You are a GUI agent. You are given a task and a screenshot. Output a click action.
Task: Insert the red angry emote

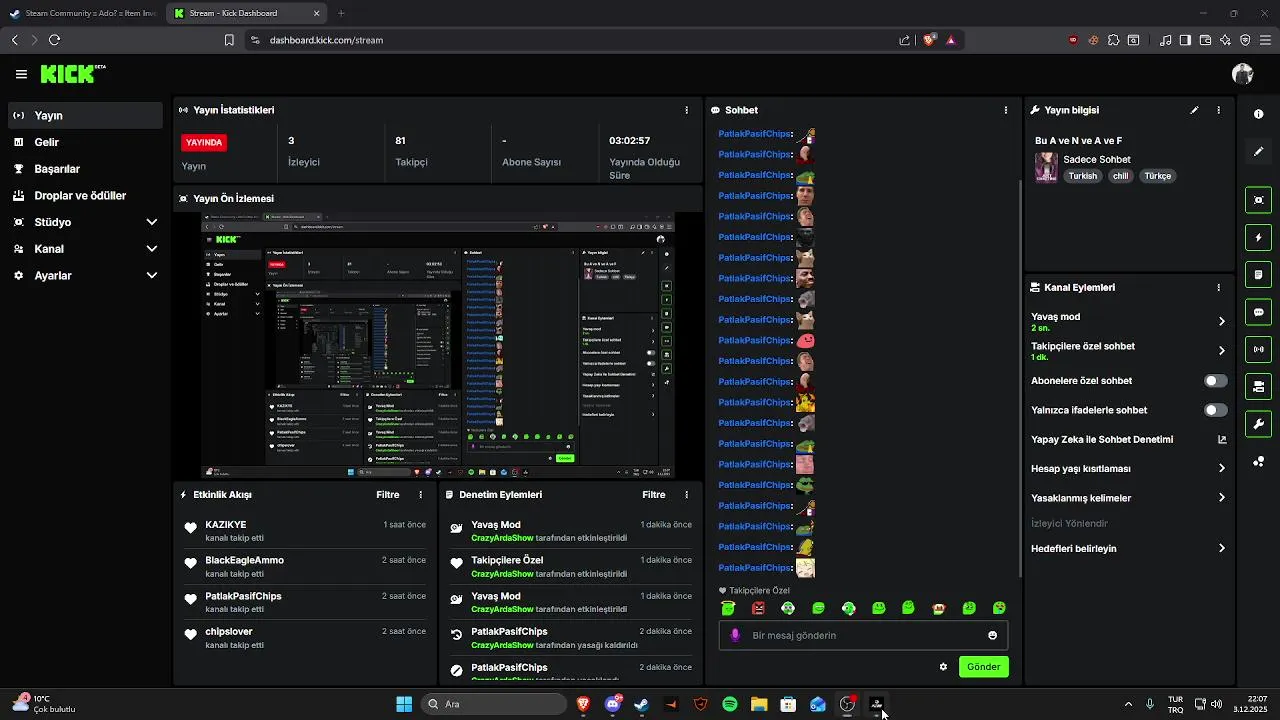[x=758, y=608]
